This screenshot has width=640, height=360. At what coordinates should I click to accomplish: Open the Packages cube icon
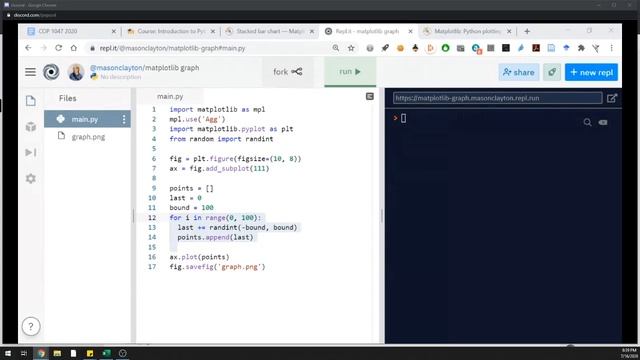point(31,127)
